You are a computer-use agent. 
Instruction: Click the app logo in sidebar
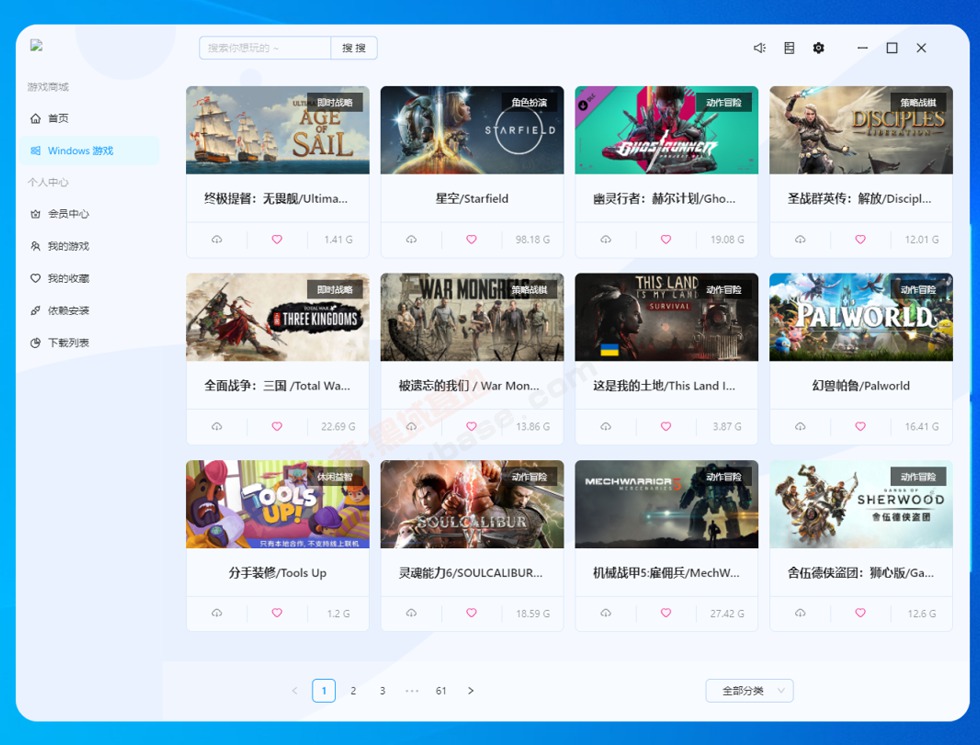click(x=36, y=45)
